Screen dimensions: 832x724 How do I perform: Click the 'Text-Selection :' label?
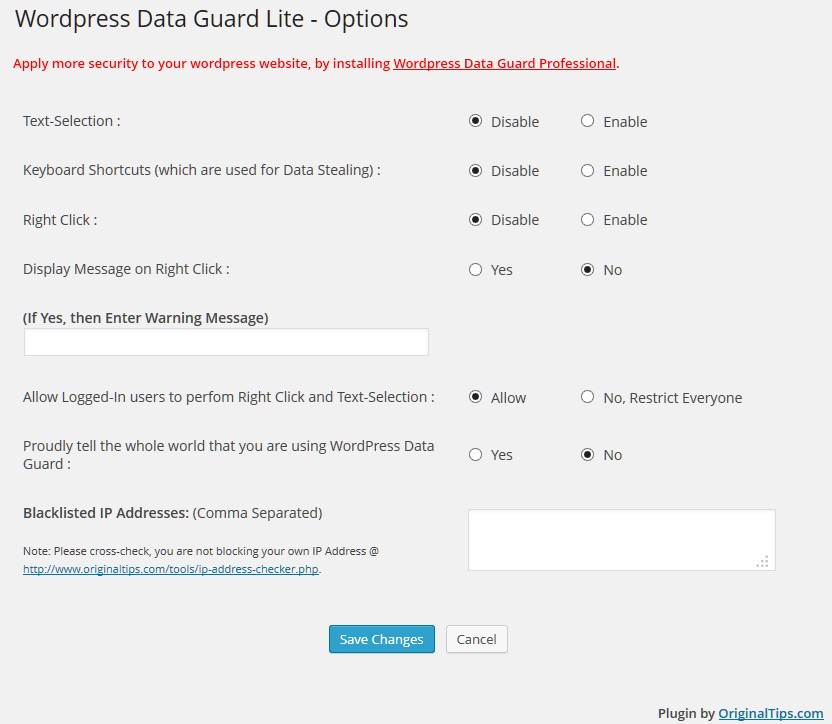coord(72,121)
